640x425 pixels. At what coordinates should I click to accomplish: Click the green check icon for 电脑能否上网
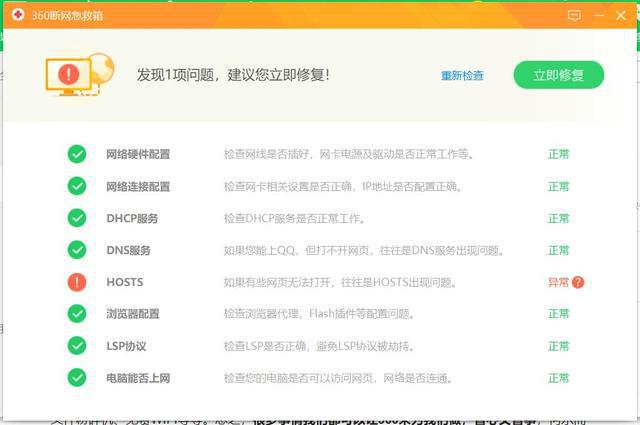coord(77,378)
